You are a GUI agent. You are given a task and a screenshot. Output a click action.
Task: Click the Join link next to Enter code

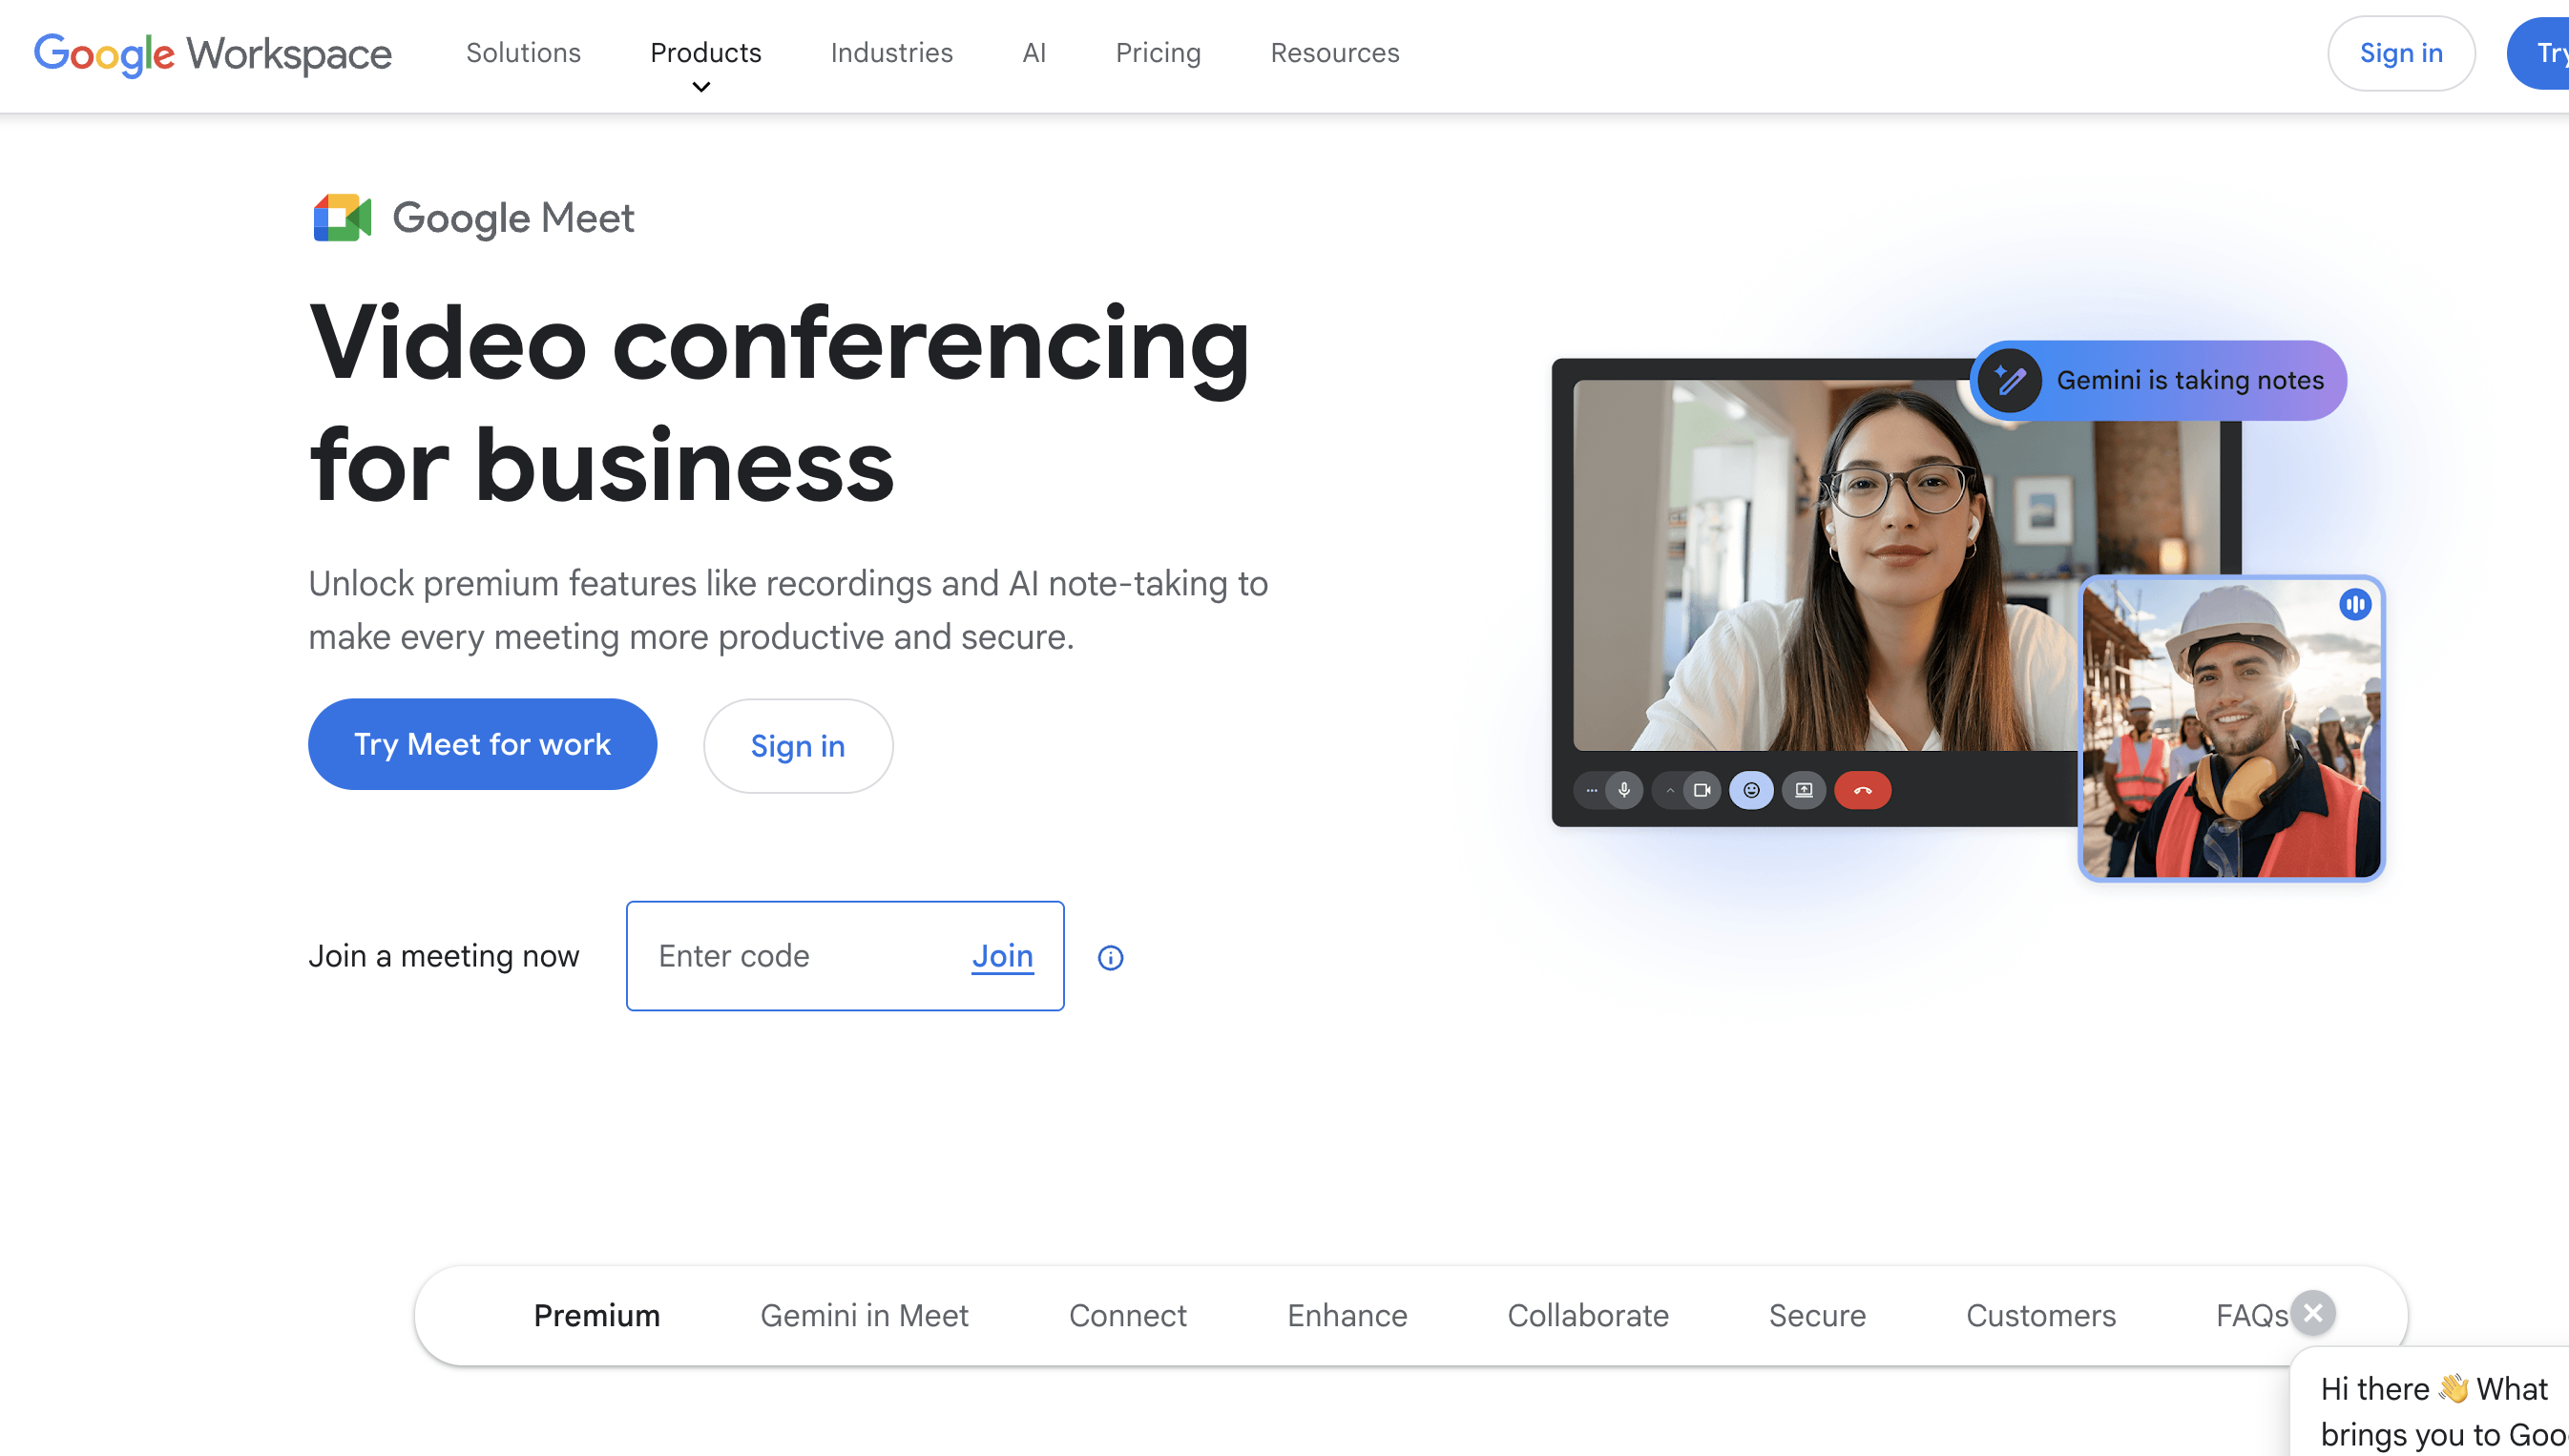click(1001, 956)
